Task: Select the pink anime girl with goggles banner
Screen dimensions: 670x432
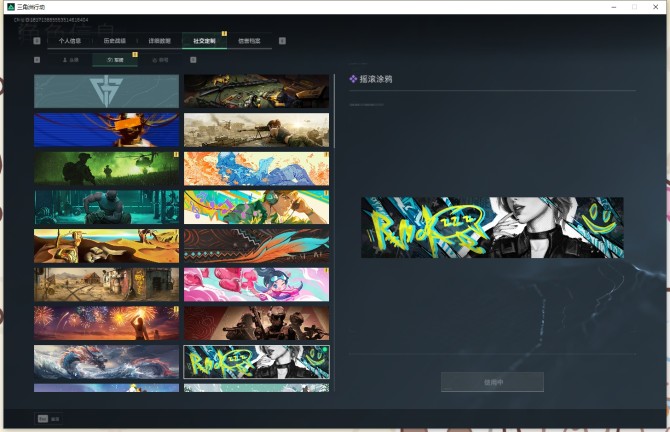Action: 256,285
